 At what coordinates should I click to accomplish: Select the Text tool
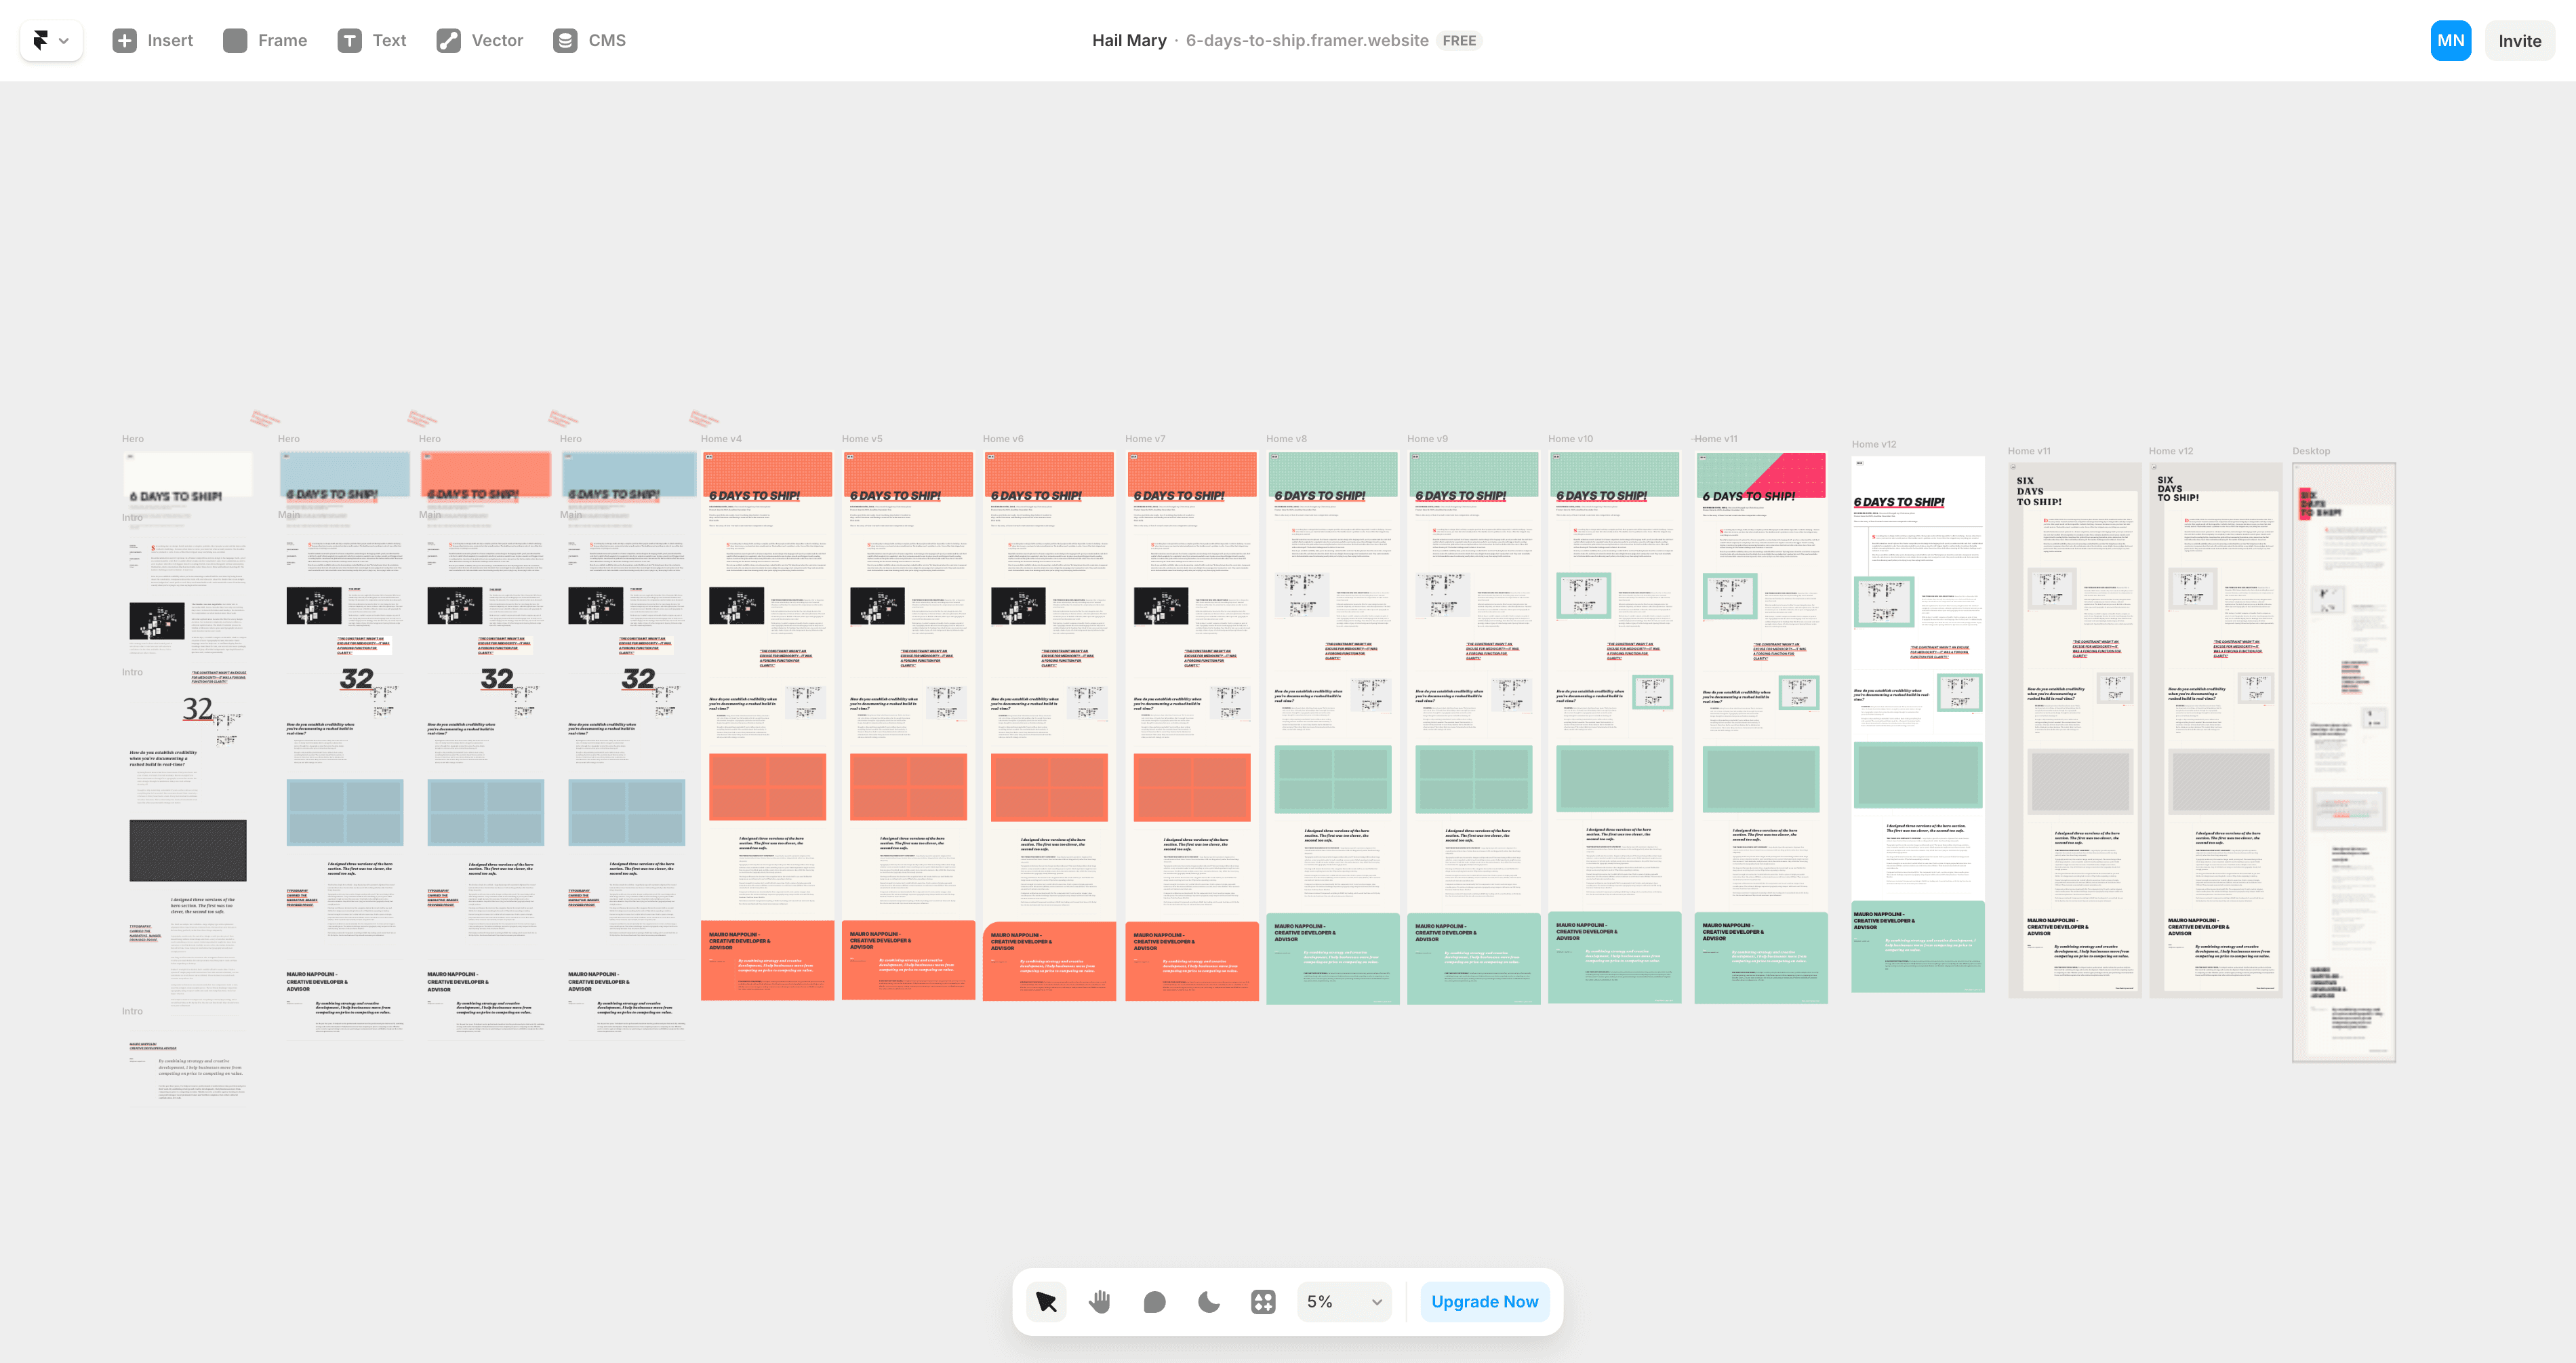click(x=372, y=40)
